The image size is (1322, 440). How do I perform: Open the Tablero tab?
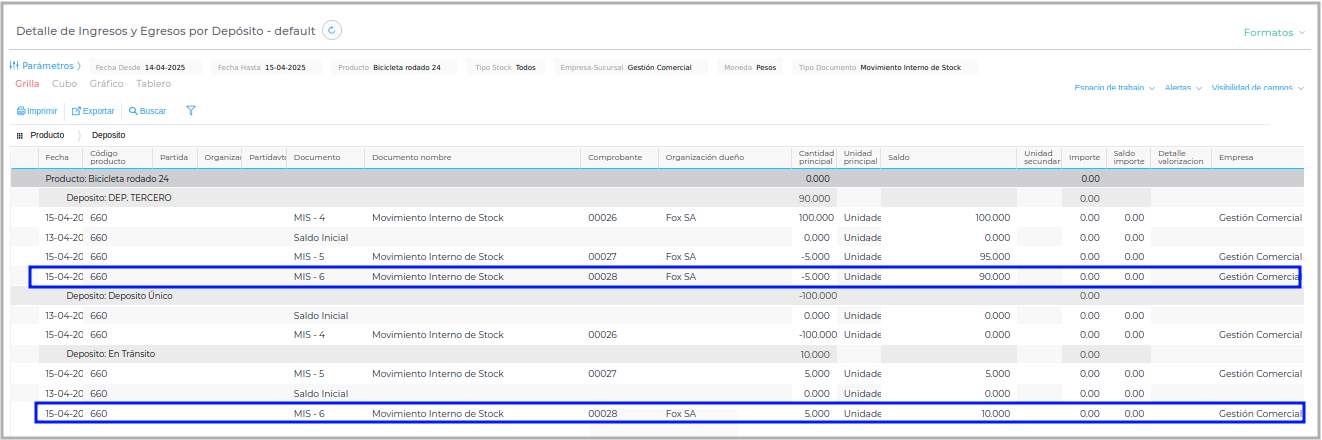click(153, 84)
